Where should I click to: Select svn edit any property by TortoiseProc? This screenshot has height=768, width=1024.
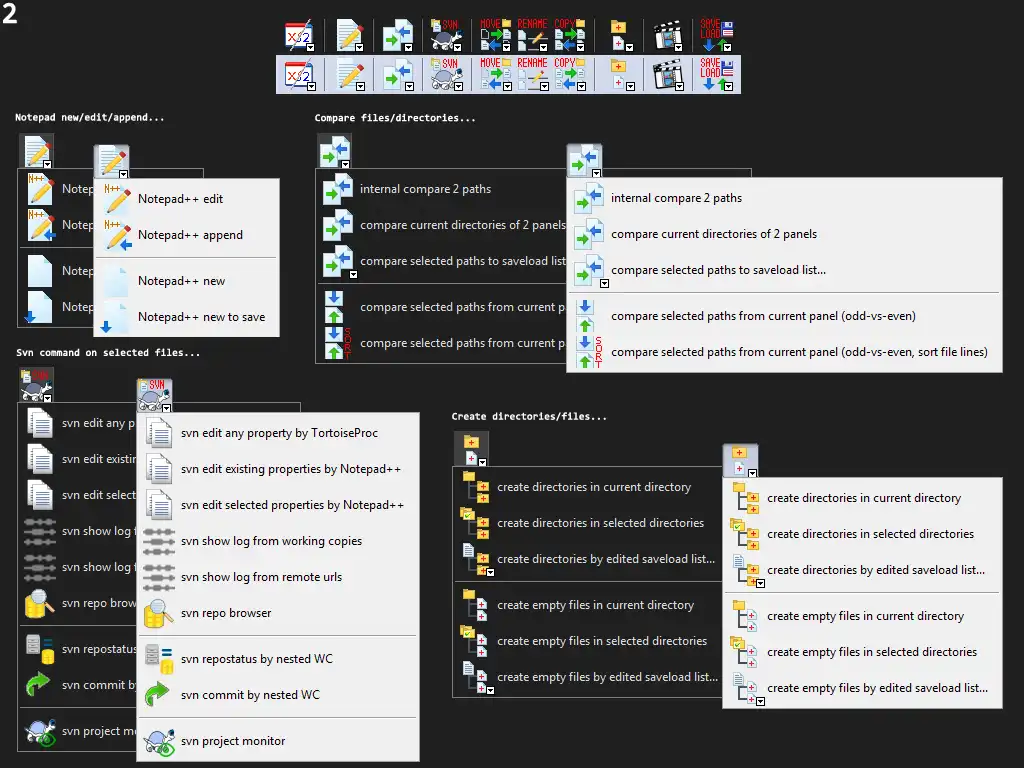278,433
